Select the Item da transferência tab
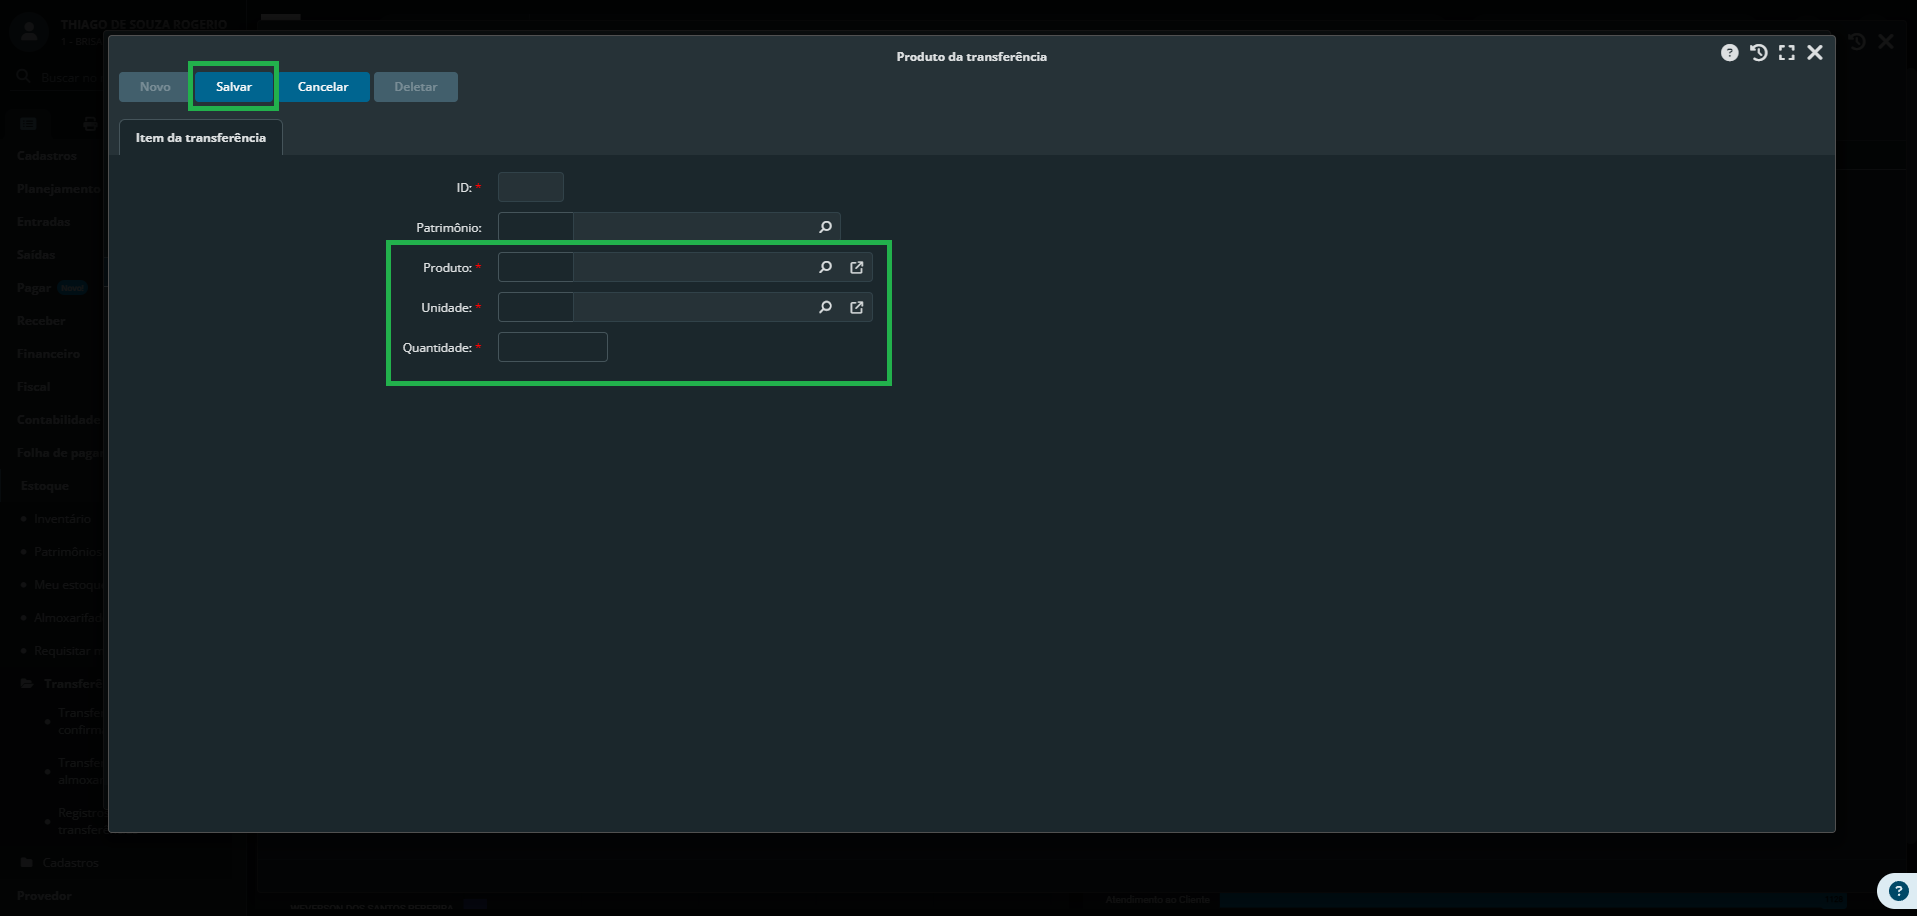Image resolution: width=1917 pixels, height=916 pixels. coord(201,138)
